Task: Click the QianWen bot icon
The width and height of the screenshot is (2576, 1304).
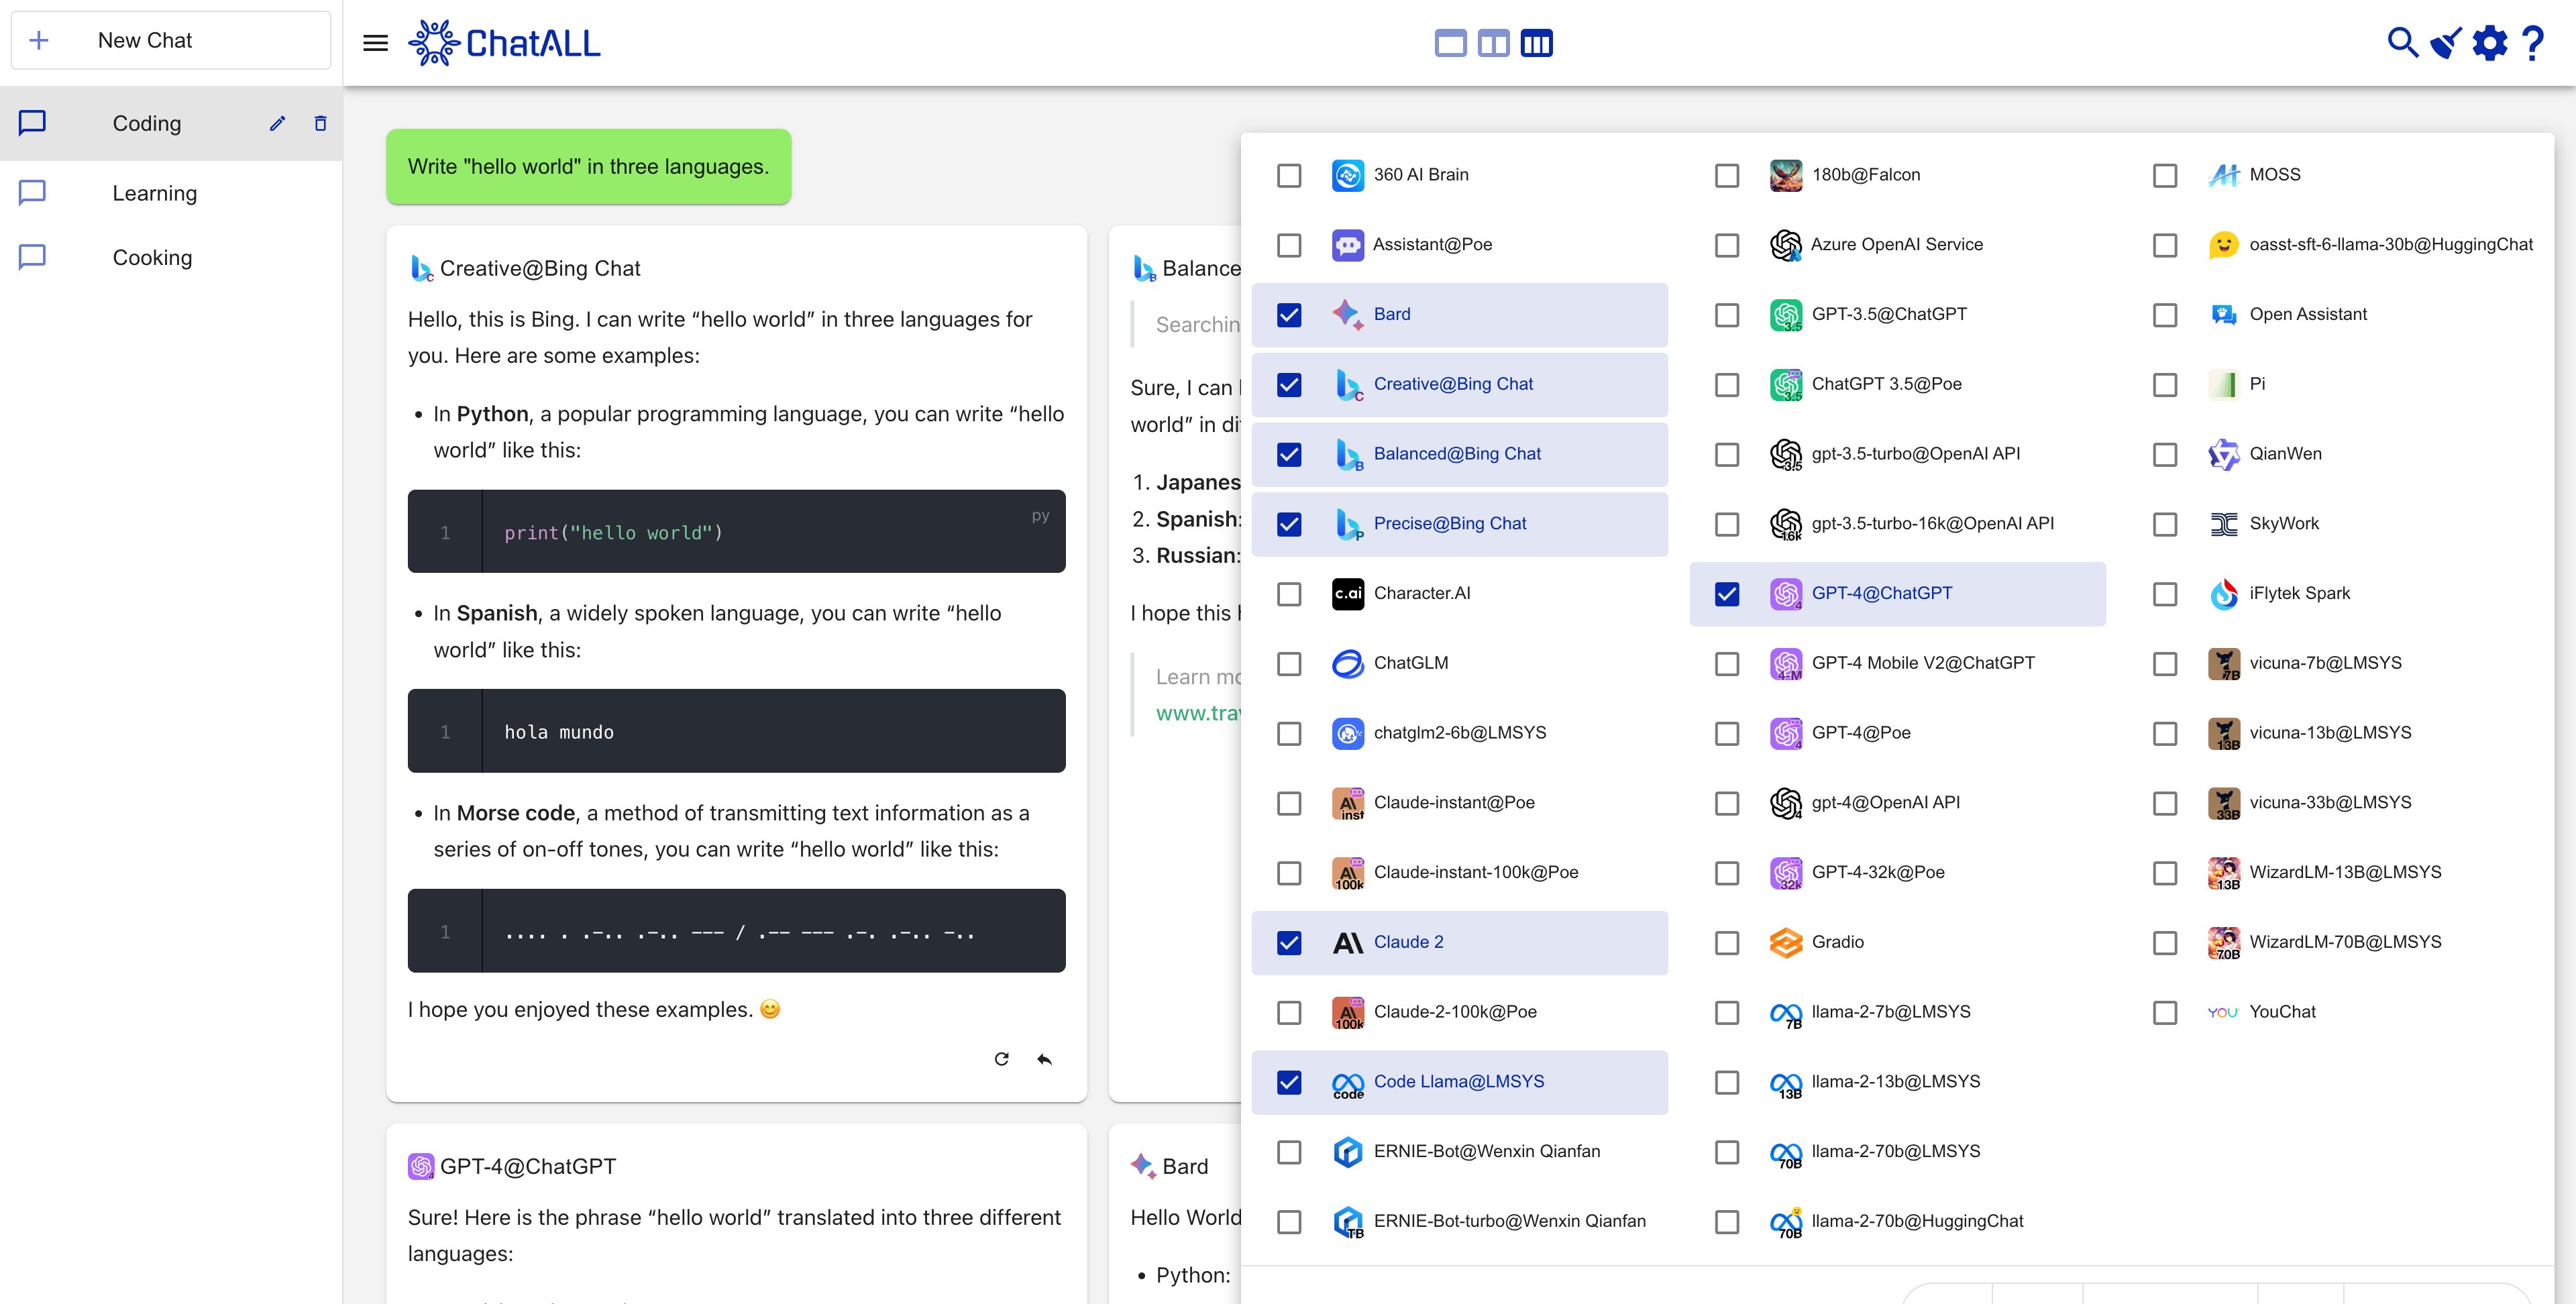Action: coord(2224,454)
